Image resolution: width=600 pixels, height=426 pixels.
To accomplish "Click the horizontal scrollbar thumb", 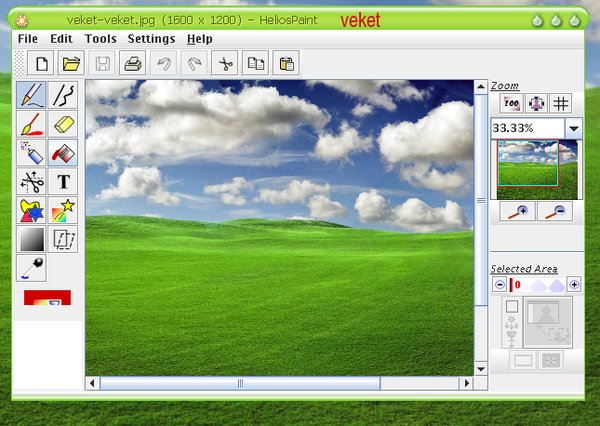I will point(240,383).
